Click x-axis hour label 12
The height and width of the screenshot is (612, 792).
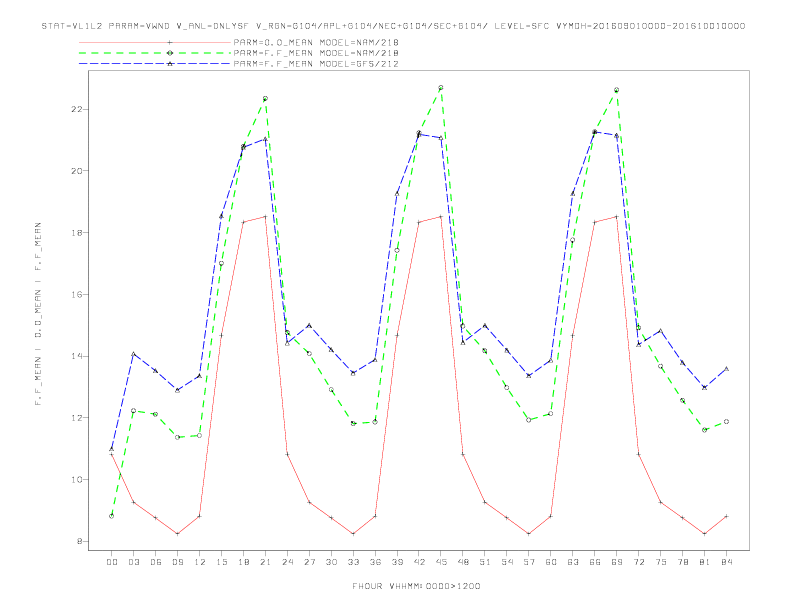(200, 562)
